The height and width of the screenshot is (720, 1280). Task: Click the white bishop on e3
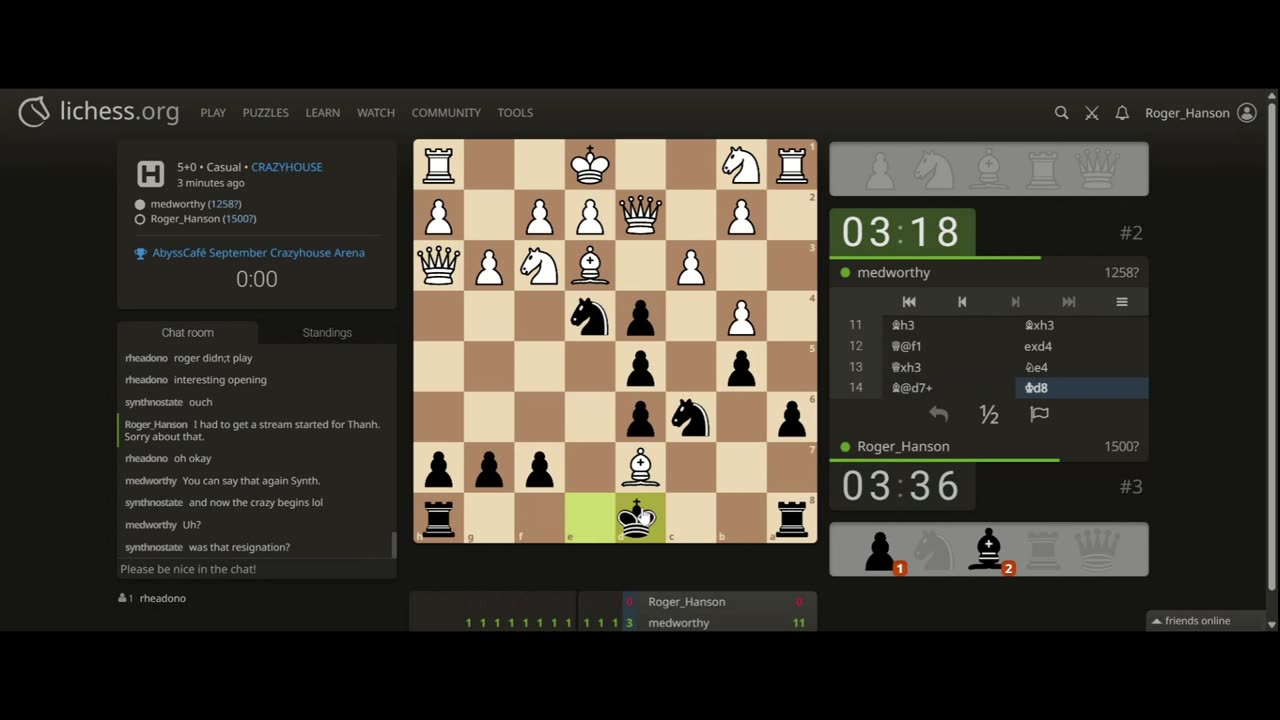pyautogui.click(x=589, y=266)
